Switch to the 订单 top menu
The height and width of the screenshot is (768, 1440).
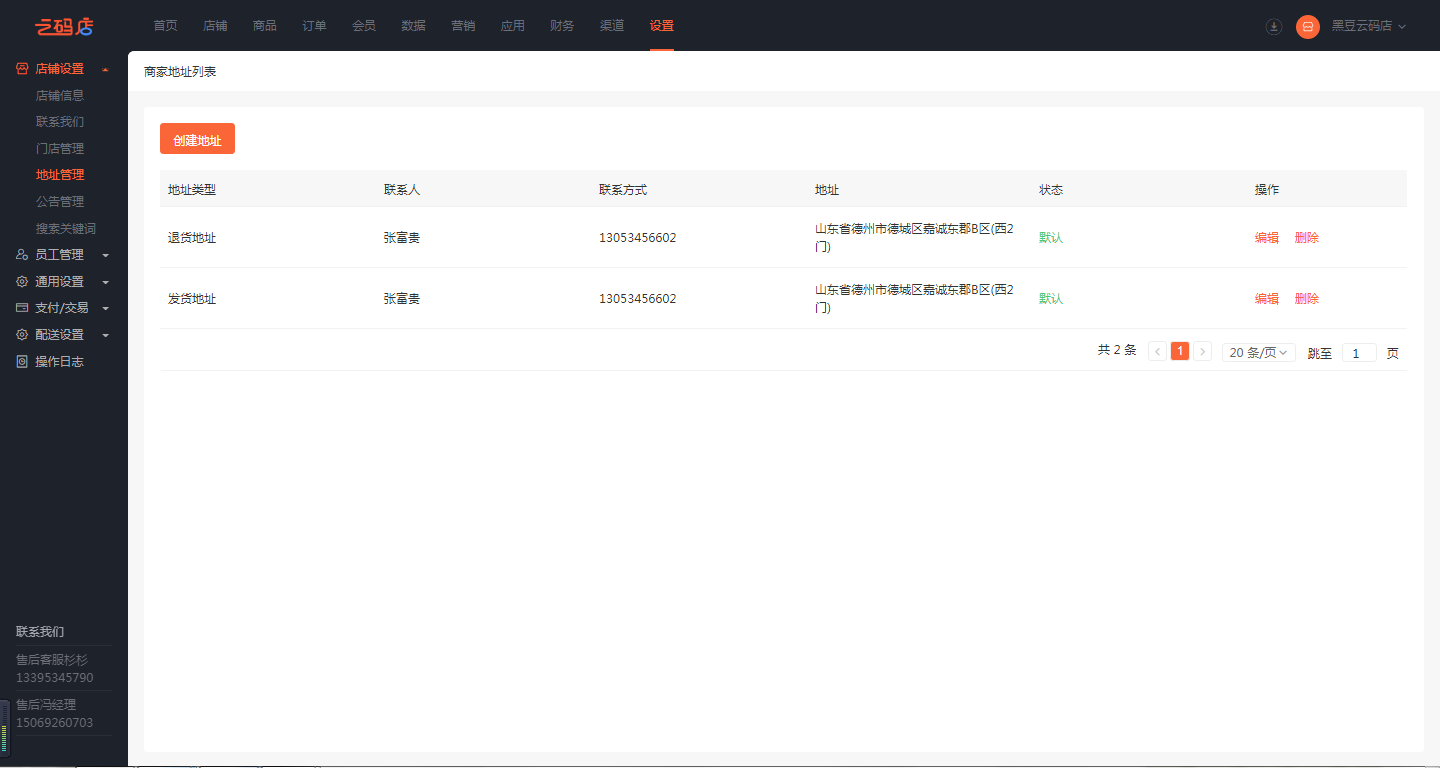click(x=314, y=26)
